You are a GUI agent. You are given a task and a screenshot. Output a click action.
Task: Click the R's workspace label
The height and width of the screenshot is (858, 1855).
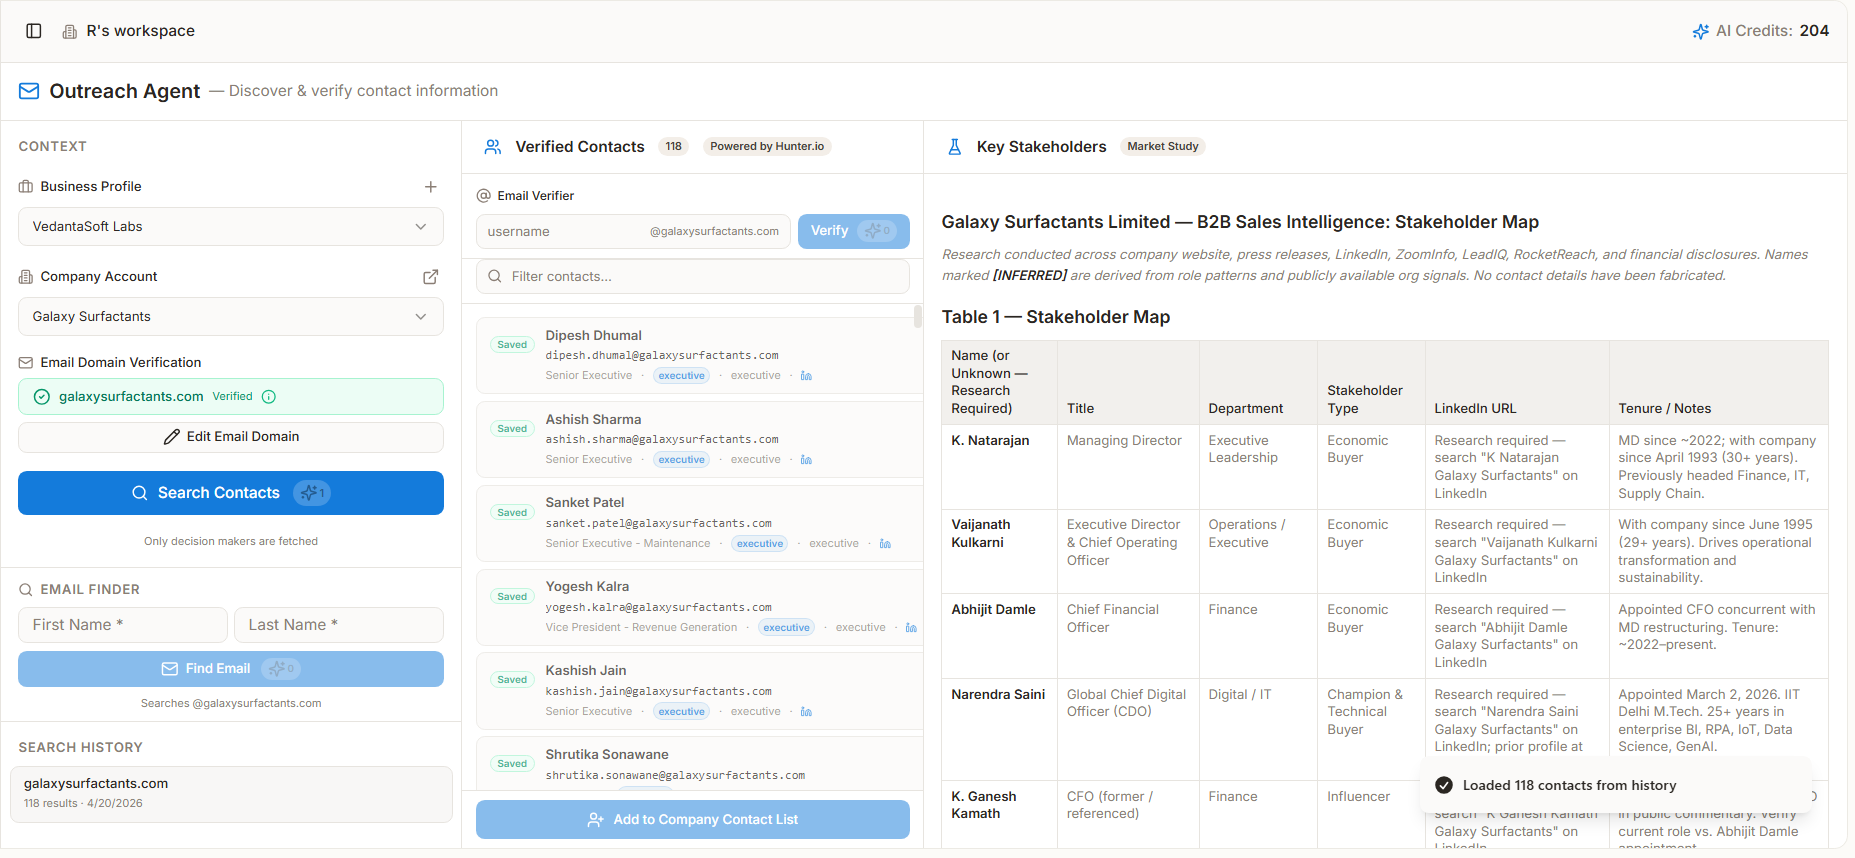pyautogui.click(x=141, y=31)
